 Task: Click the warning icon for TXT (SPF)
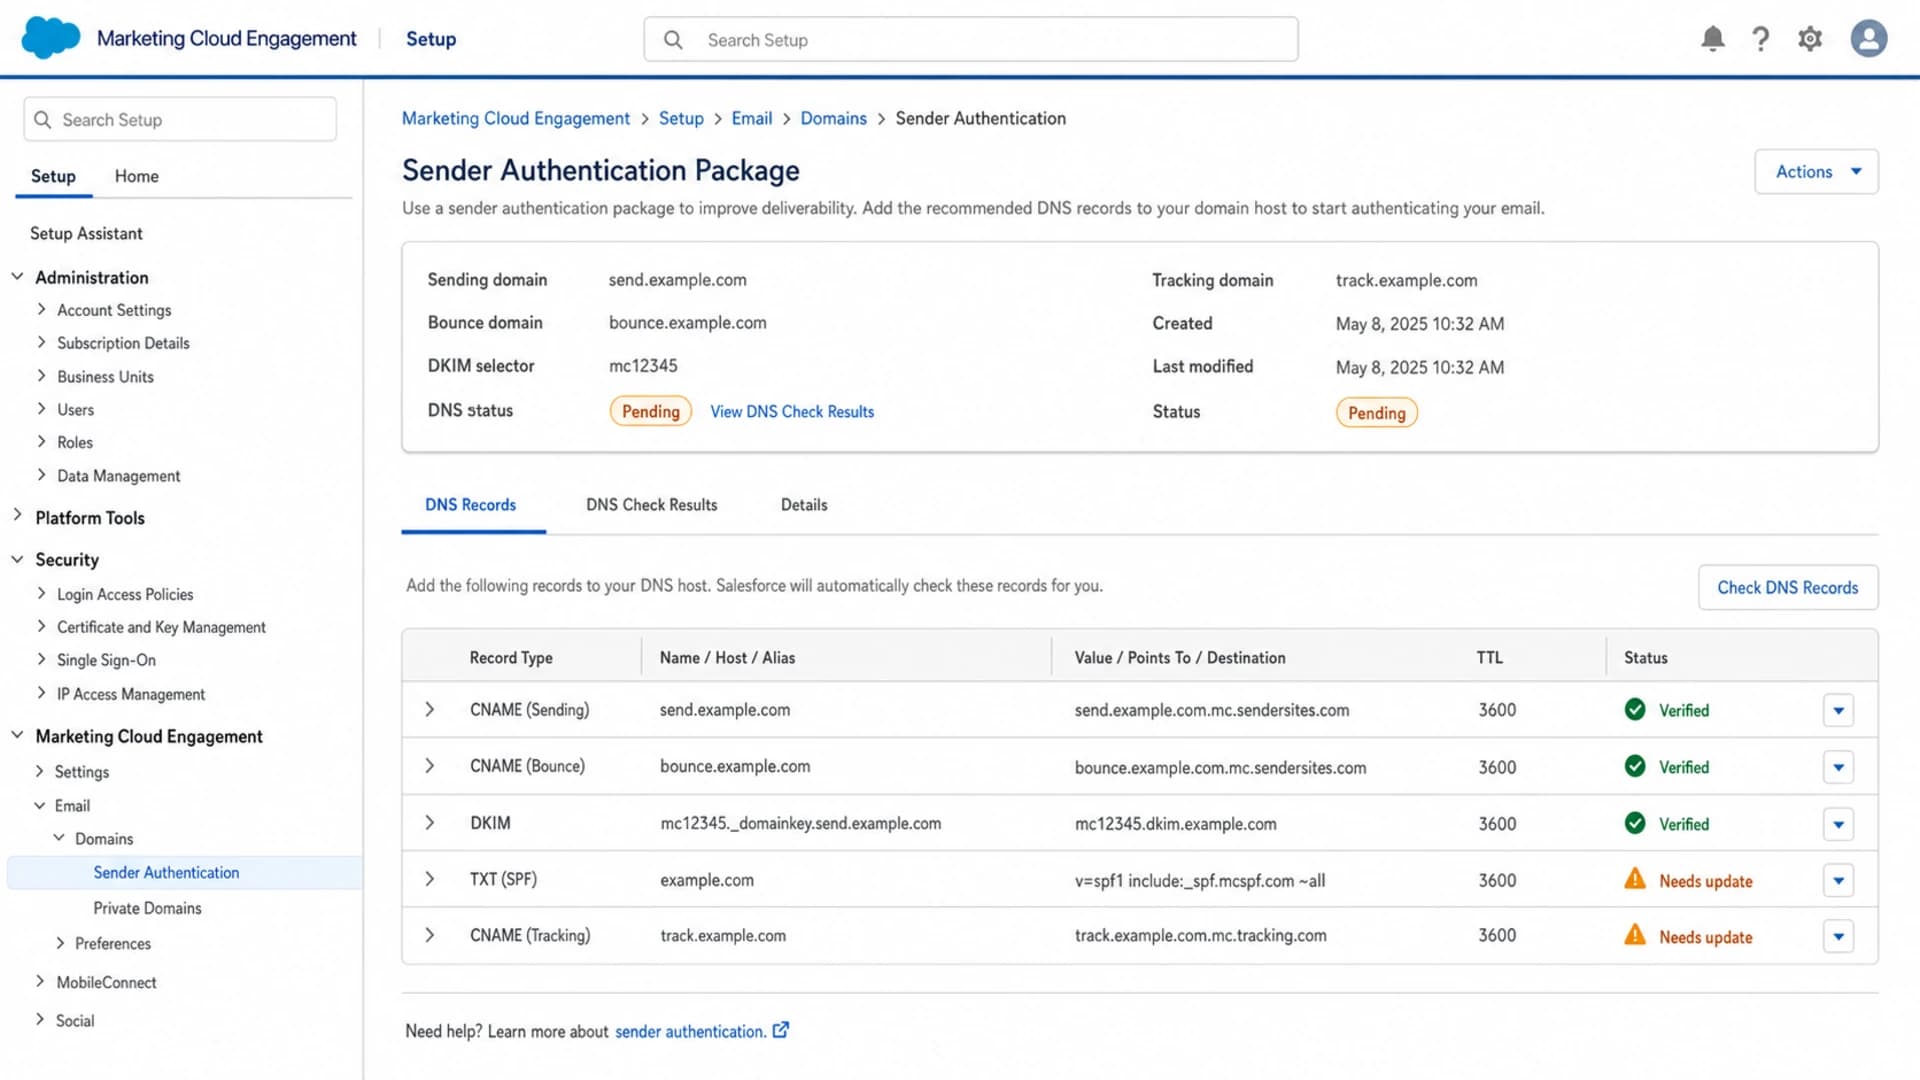[1635, 879]
